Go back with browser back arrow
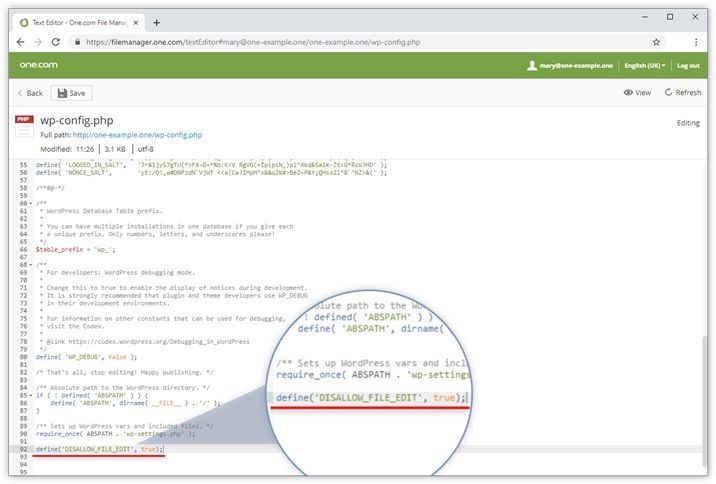This screenshot has width=716, height=484. click(21, 42)
